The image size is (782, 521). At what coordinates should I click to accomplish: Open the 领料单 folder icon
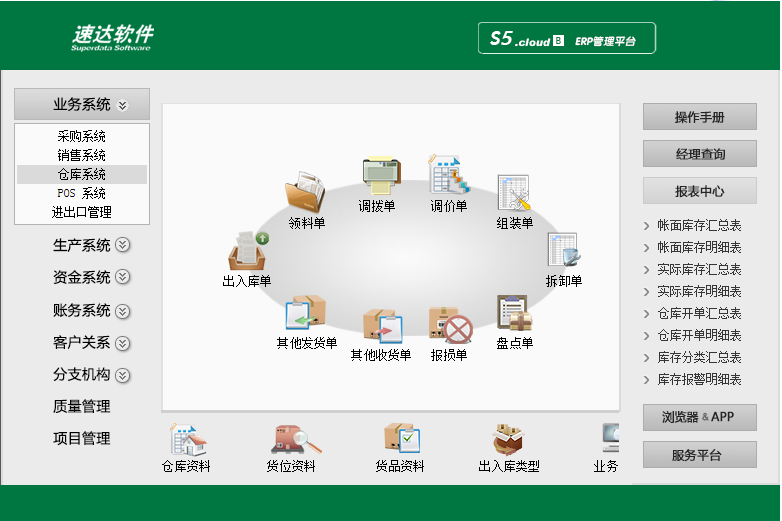pos(305,191)
